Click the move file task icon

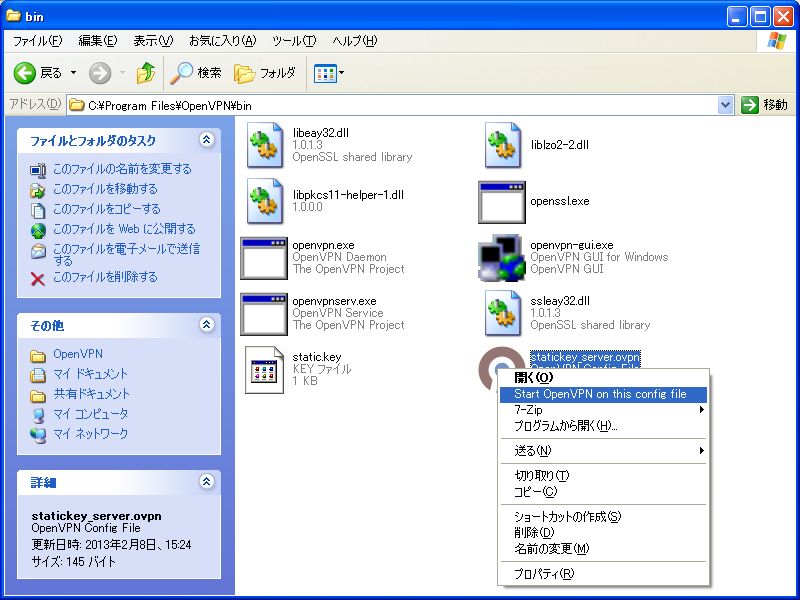click(x=38, y=190)
